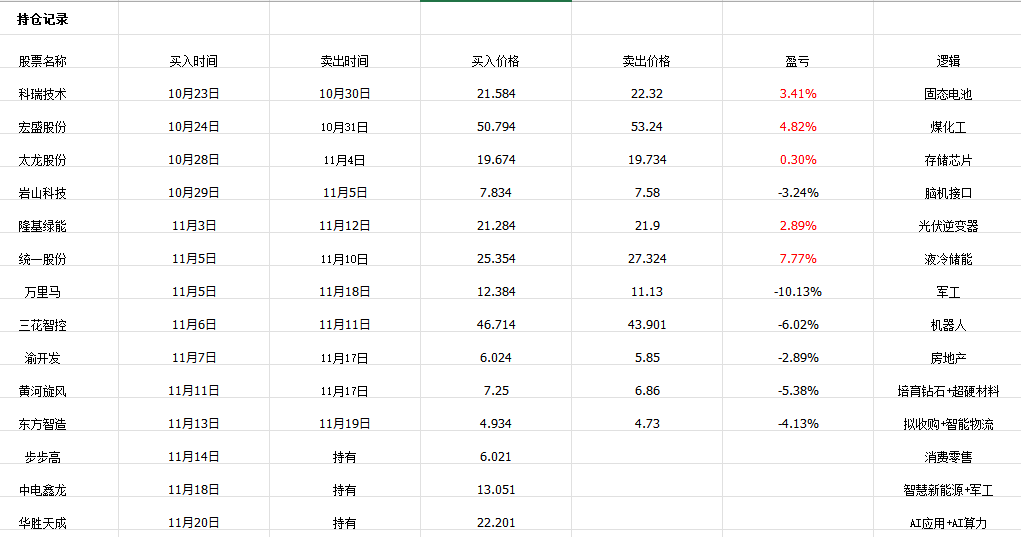The image size is (1021, 537).
Task: Select buy price 21.584 cell
Action: [x=496, y=94]
